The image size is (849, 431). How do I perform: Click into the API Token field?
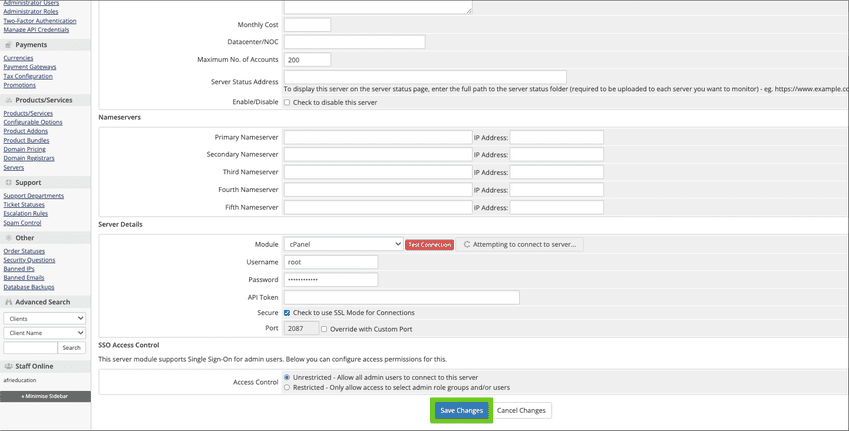point(401,297)
